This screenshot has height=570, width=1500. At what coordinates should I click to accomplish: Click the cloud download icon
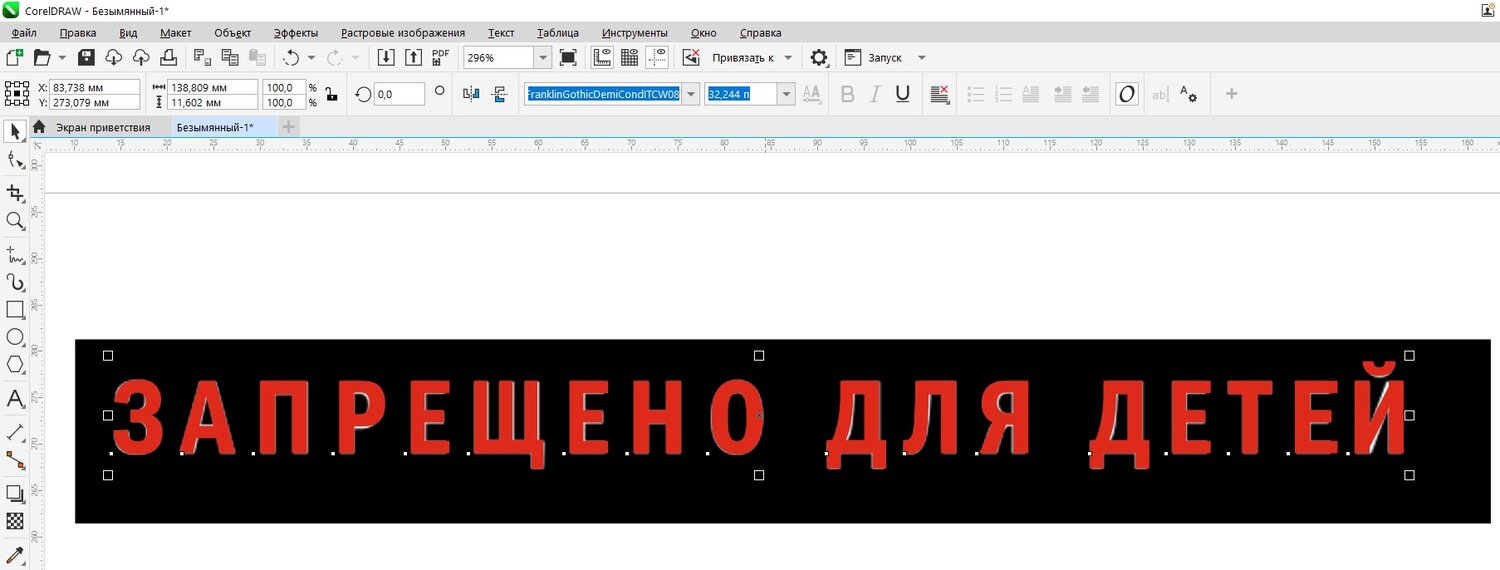coord(114,58)
